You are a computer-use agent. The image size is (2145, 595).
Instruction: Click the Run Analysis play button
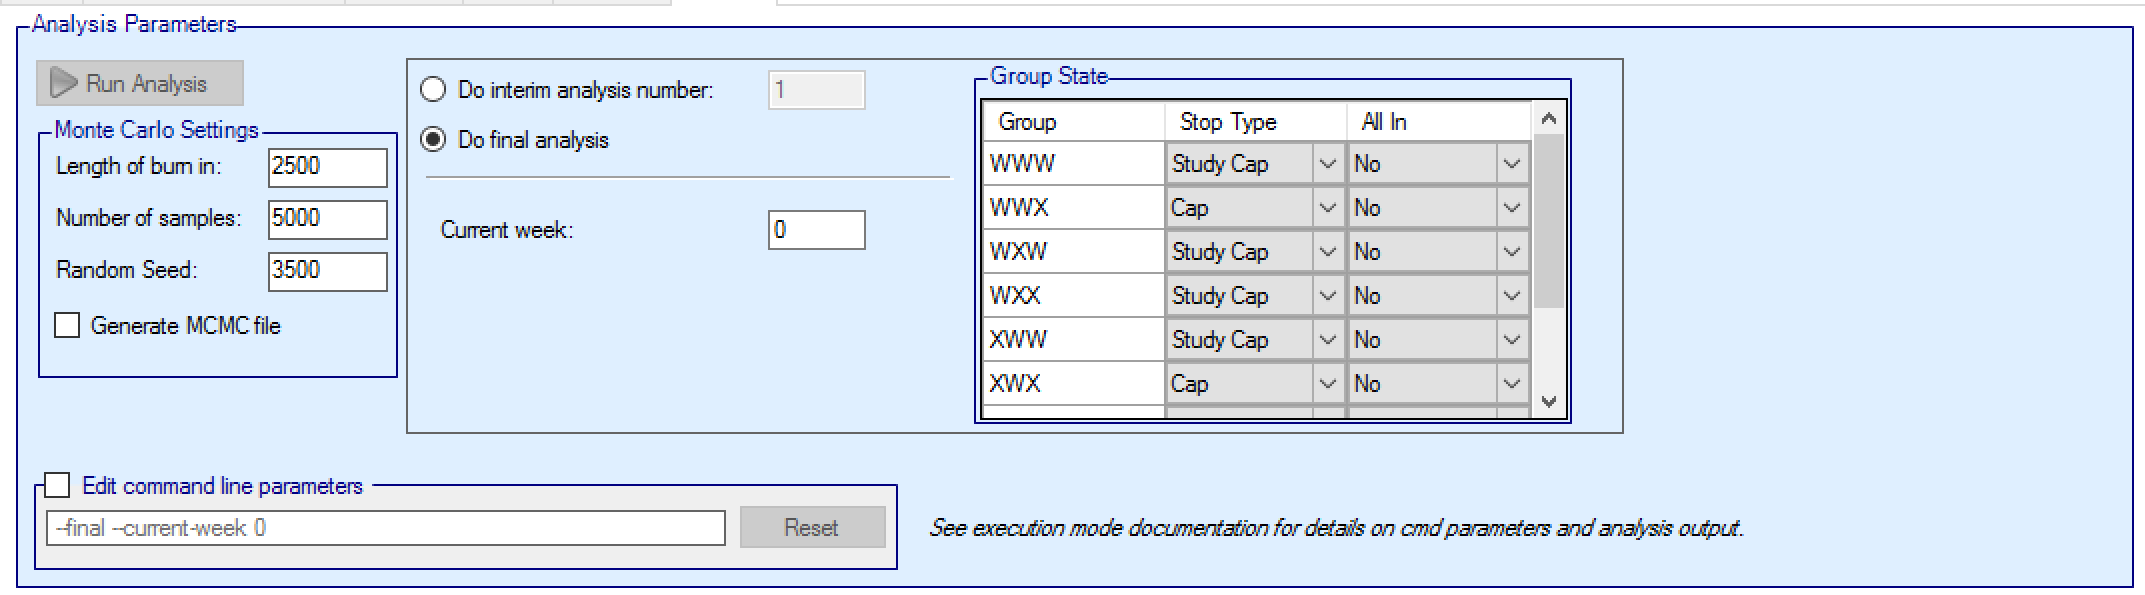(139, 84)
